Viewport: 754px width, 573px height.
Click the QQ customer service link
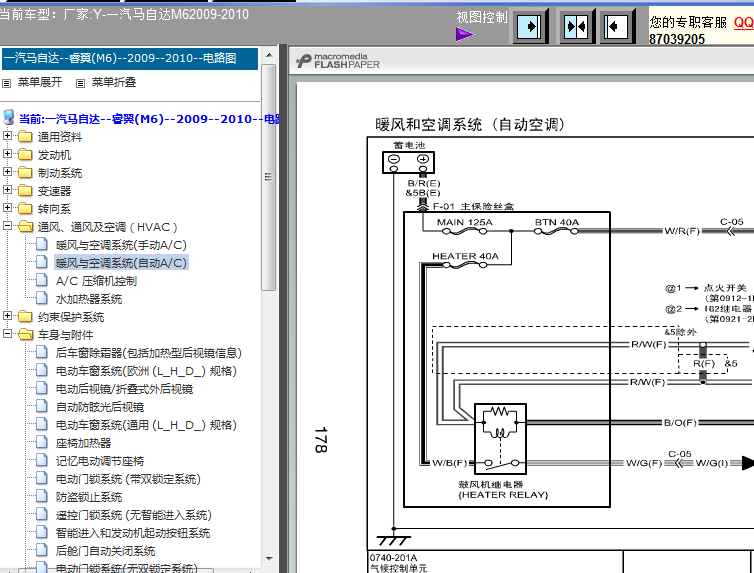pos(743,23)
